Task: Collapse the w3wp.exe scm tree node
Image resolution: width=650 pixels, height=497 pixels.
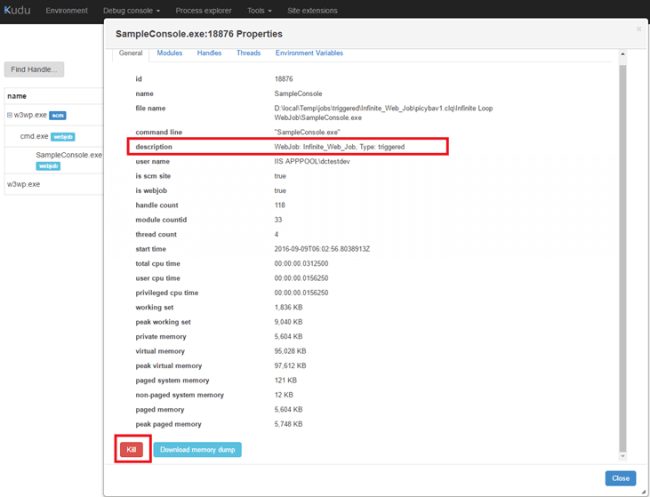Action: [10, 115]
